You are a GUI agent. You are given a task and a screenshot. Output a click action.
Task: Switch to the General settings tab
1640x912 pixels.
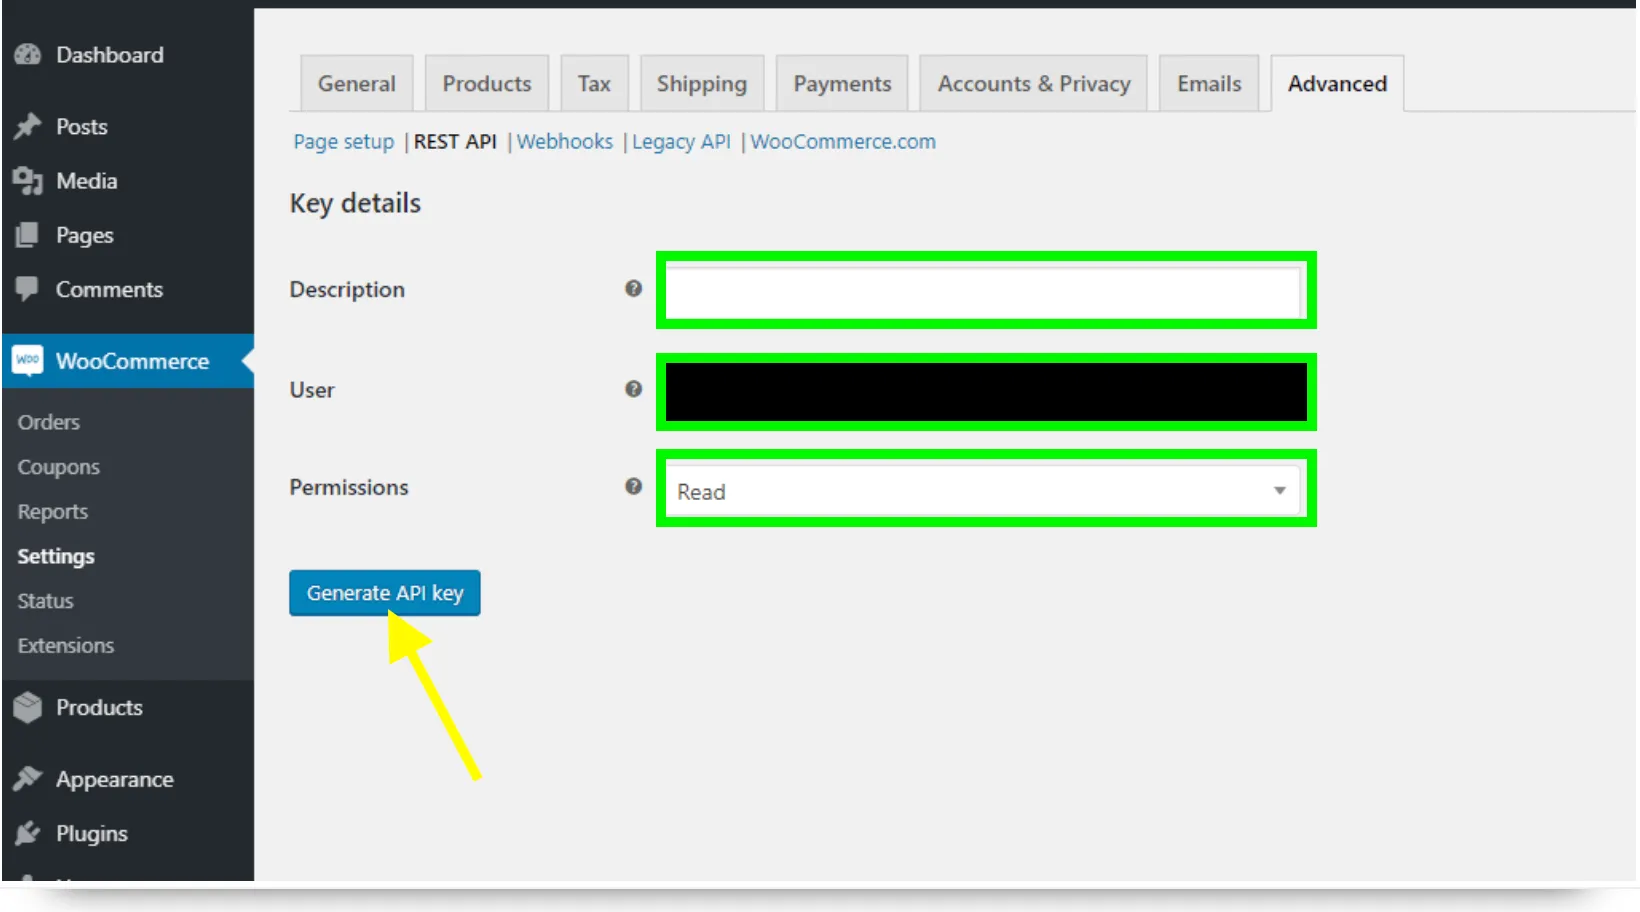(x=357, y=84)
